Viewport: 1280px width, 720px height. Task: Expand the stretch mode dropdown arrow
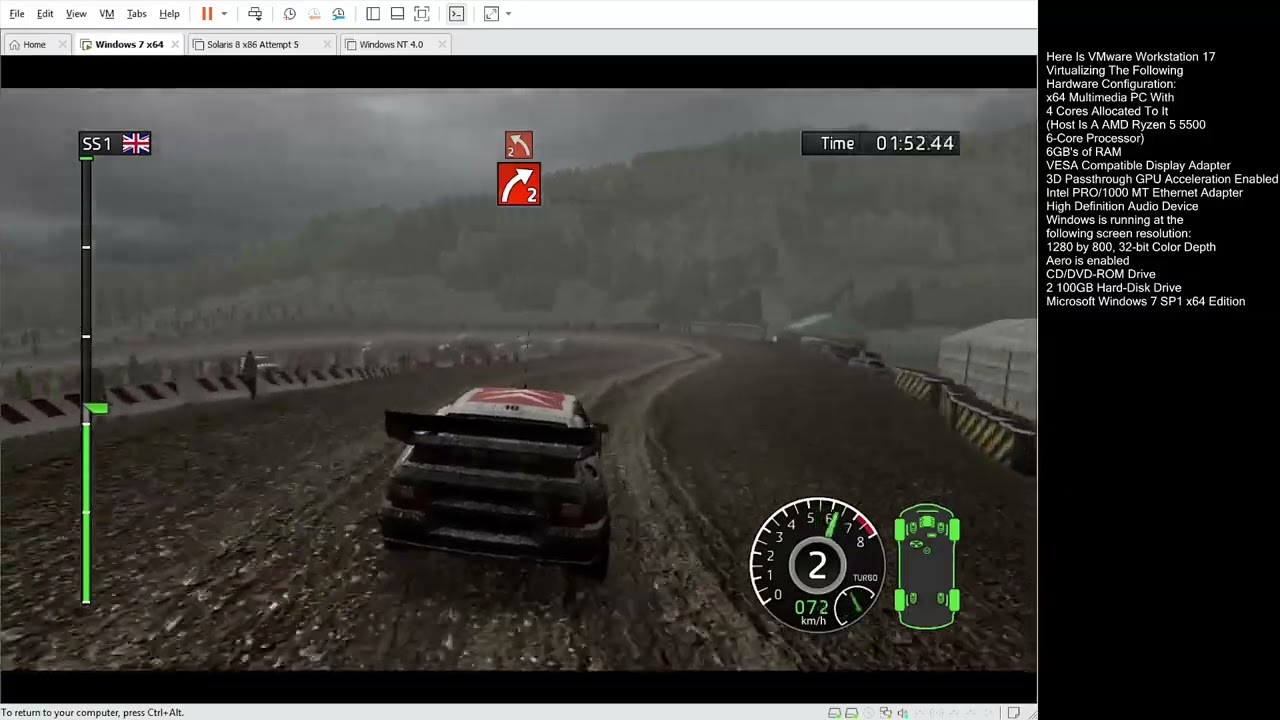click(x=508, y=14)
